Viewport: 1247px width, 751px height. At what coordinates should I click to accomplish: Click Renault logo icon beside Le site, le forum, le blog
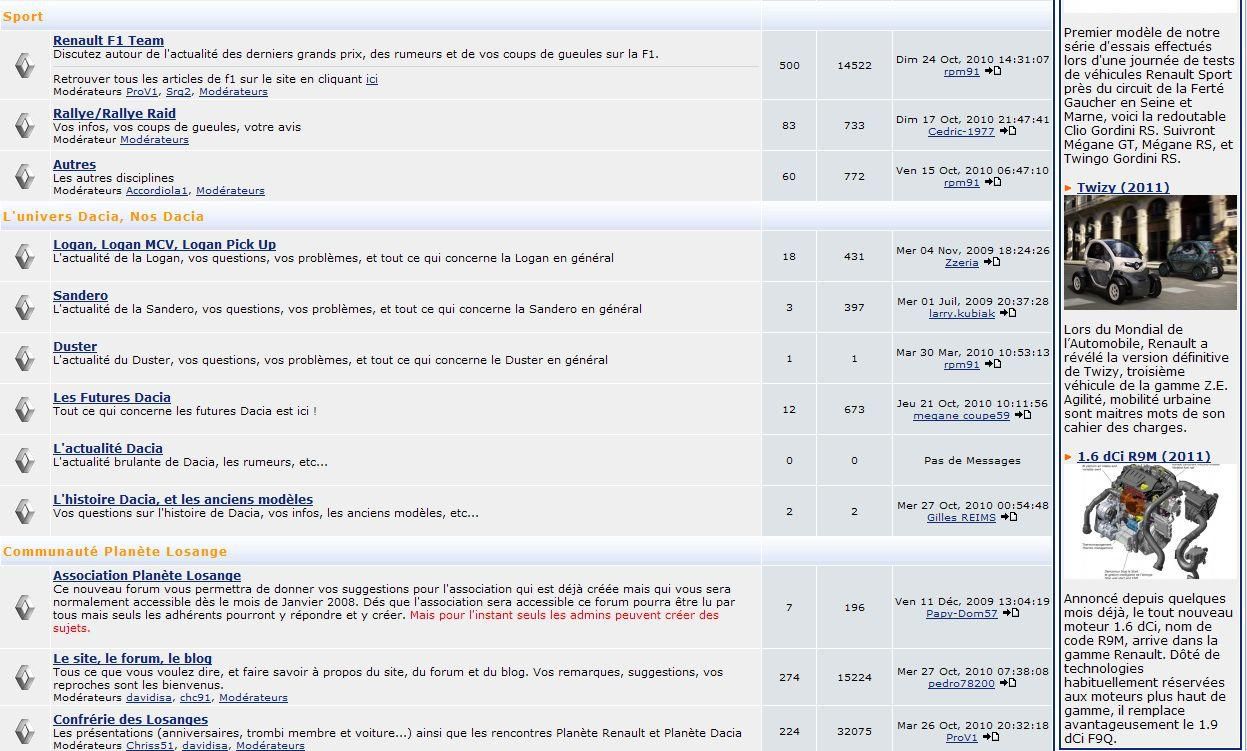pos(25,677)
